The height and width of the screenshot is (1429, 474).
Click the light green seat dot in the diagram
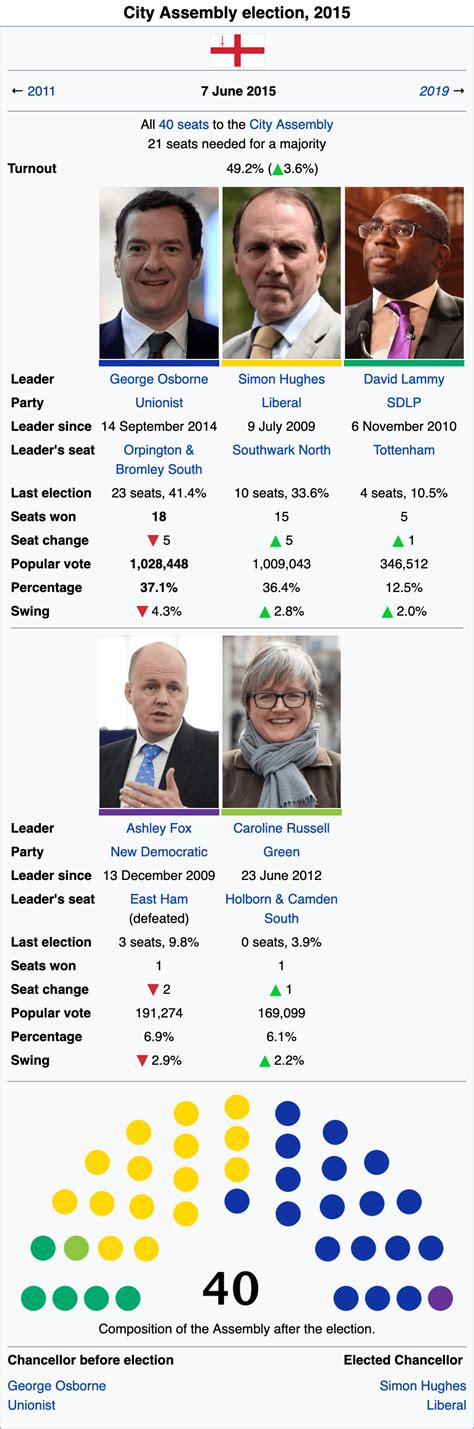76,1248
